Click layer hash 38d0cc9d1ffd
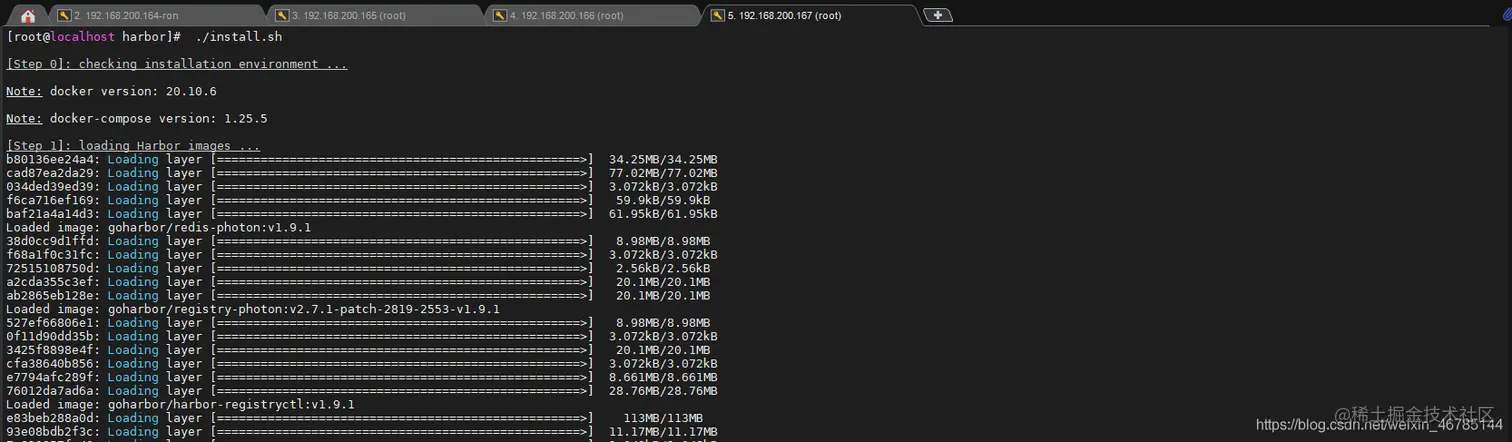1512x442 pixels. (x=50, y=241)
